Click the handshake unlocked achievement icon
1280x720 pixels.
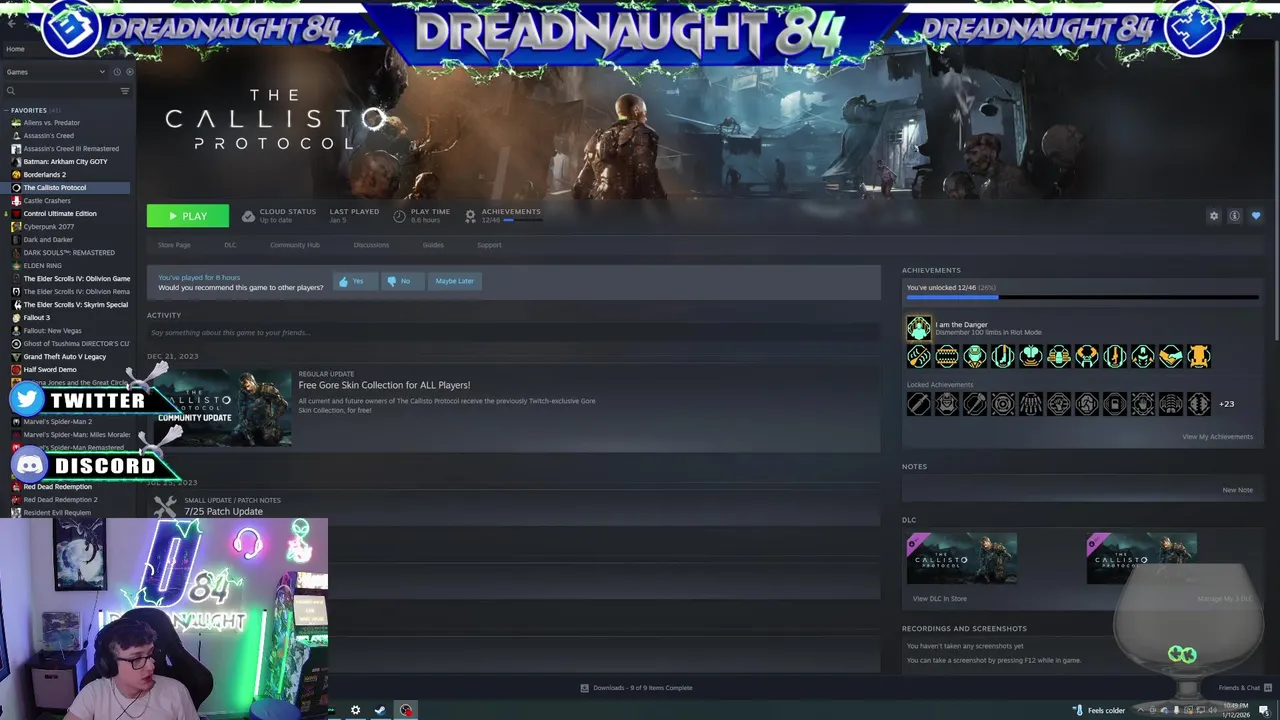click(1171, 355)
